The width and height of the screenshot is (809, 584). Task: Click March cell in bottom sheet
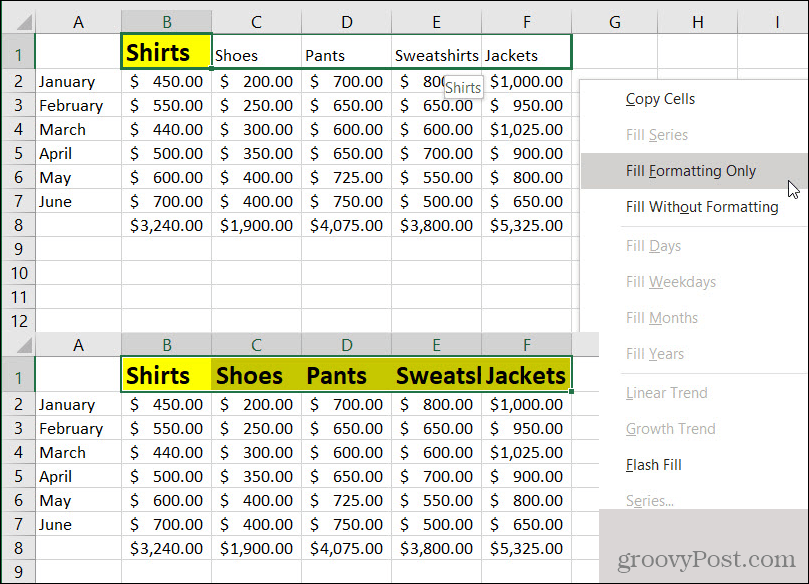(78, 452)
